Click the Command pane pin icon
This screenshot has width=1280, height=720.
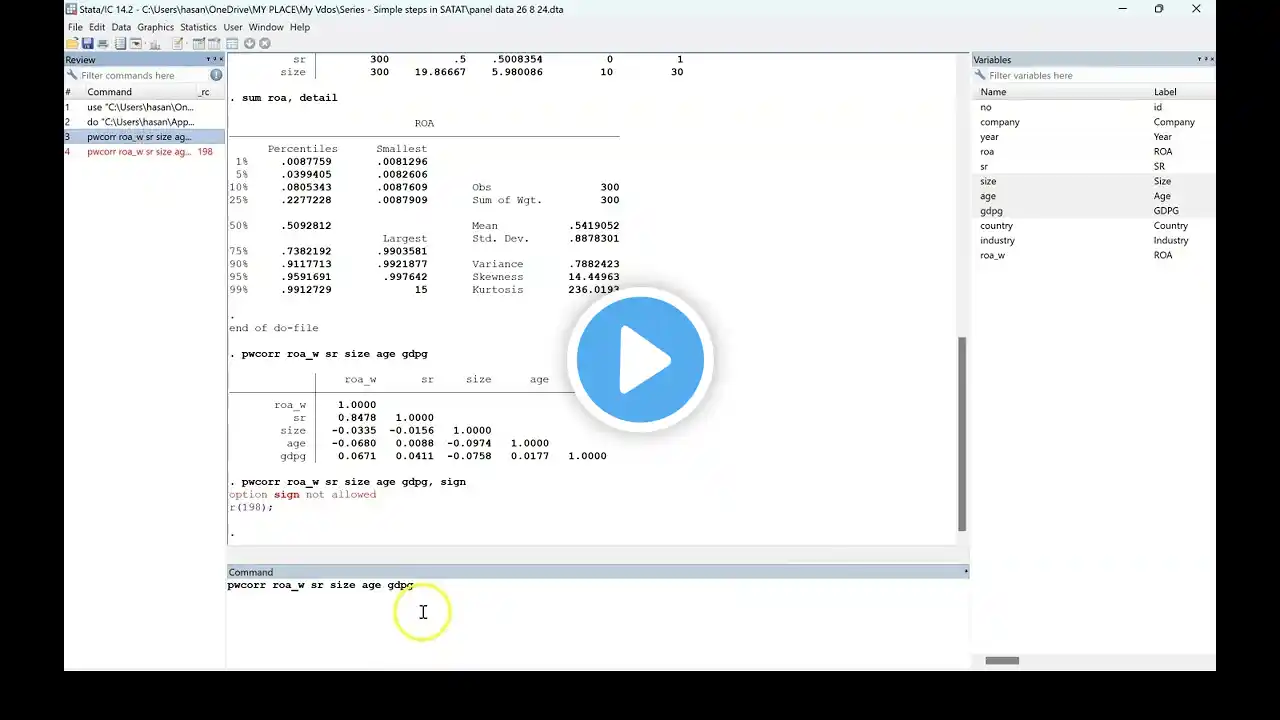(x=965, y=572)
